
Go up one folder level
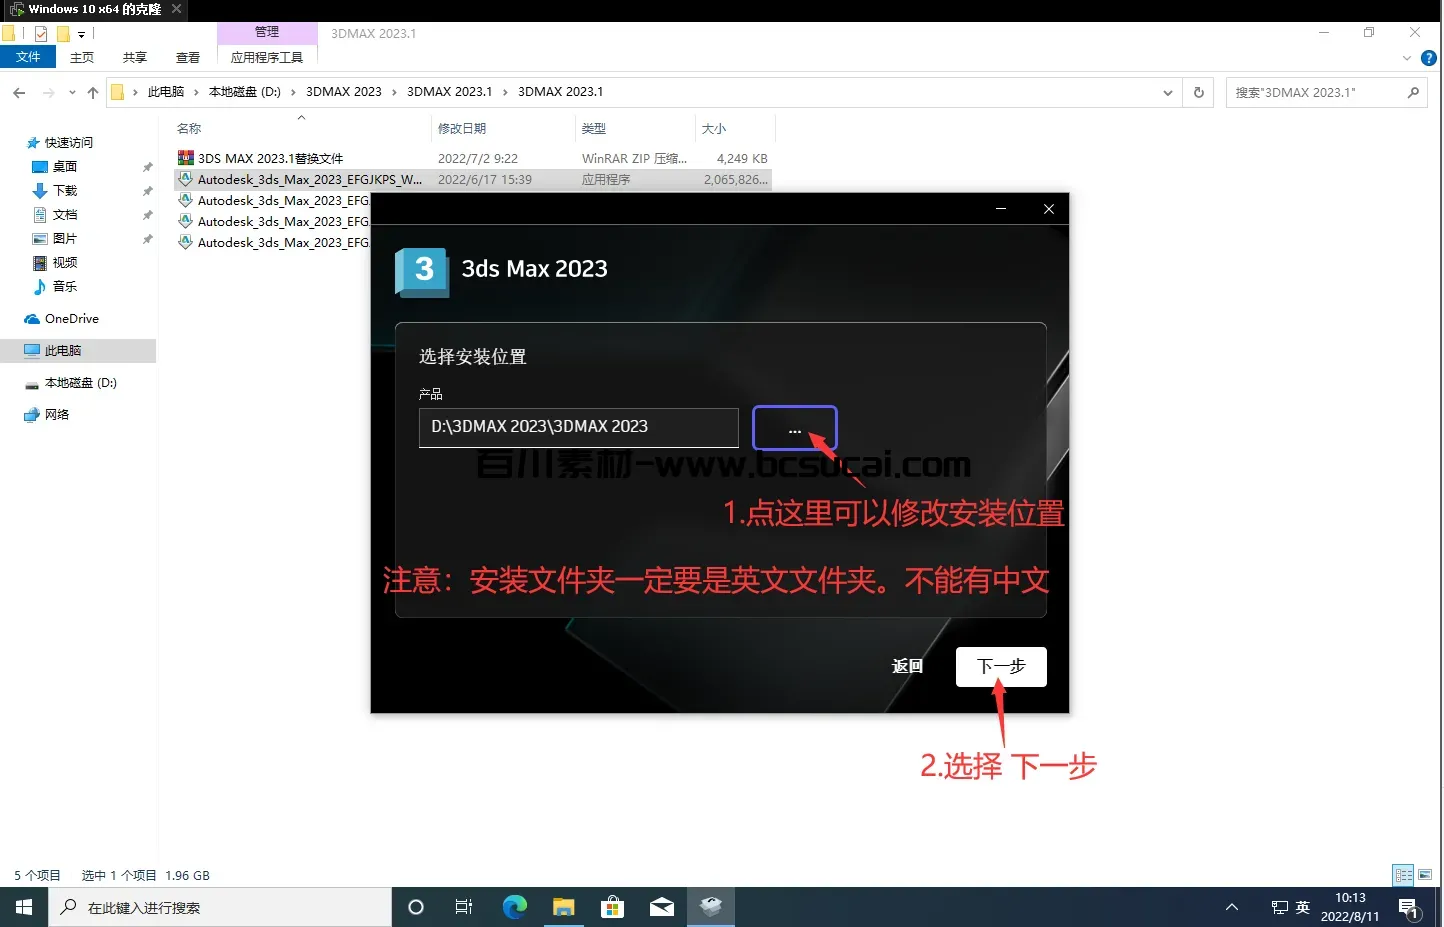(x=93, y=92)
